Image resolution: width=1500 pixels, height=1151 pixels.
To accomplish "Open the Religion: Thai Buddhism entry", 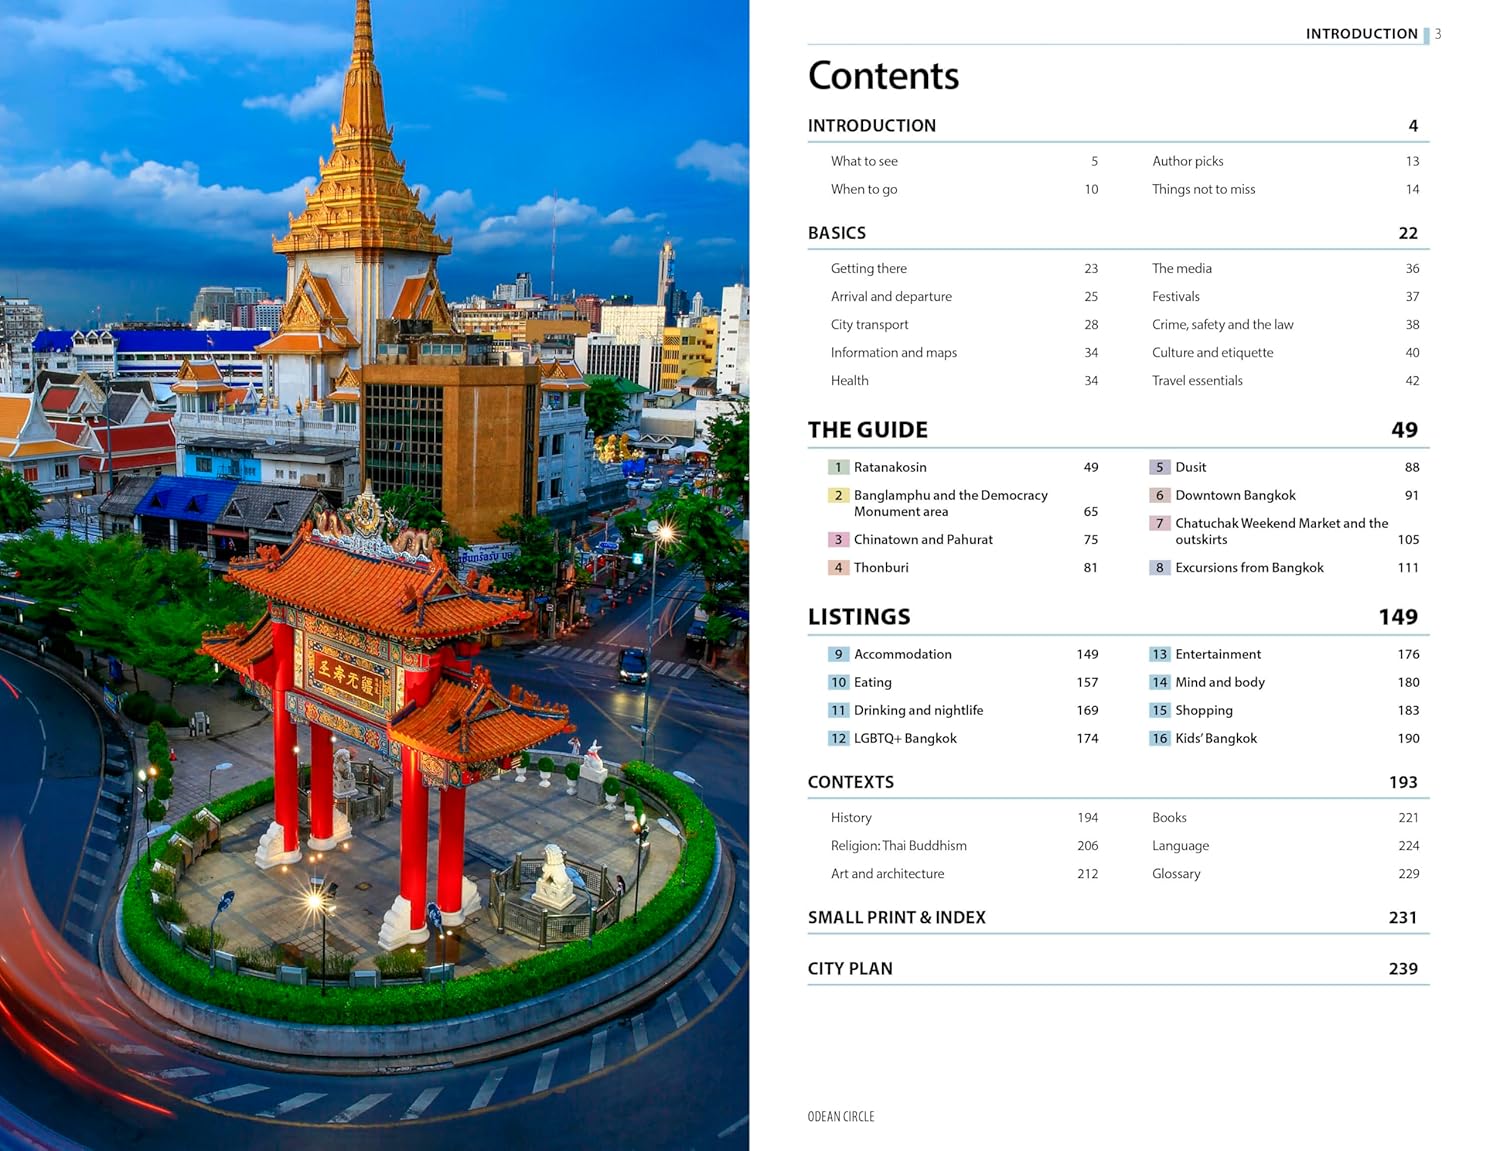I will pos(898,845).
